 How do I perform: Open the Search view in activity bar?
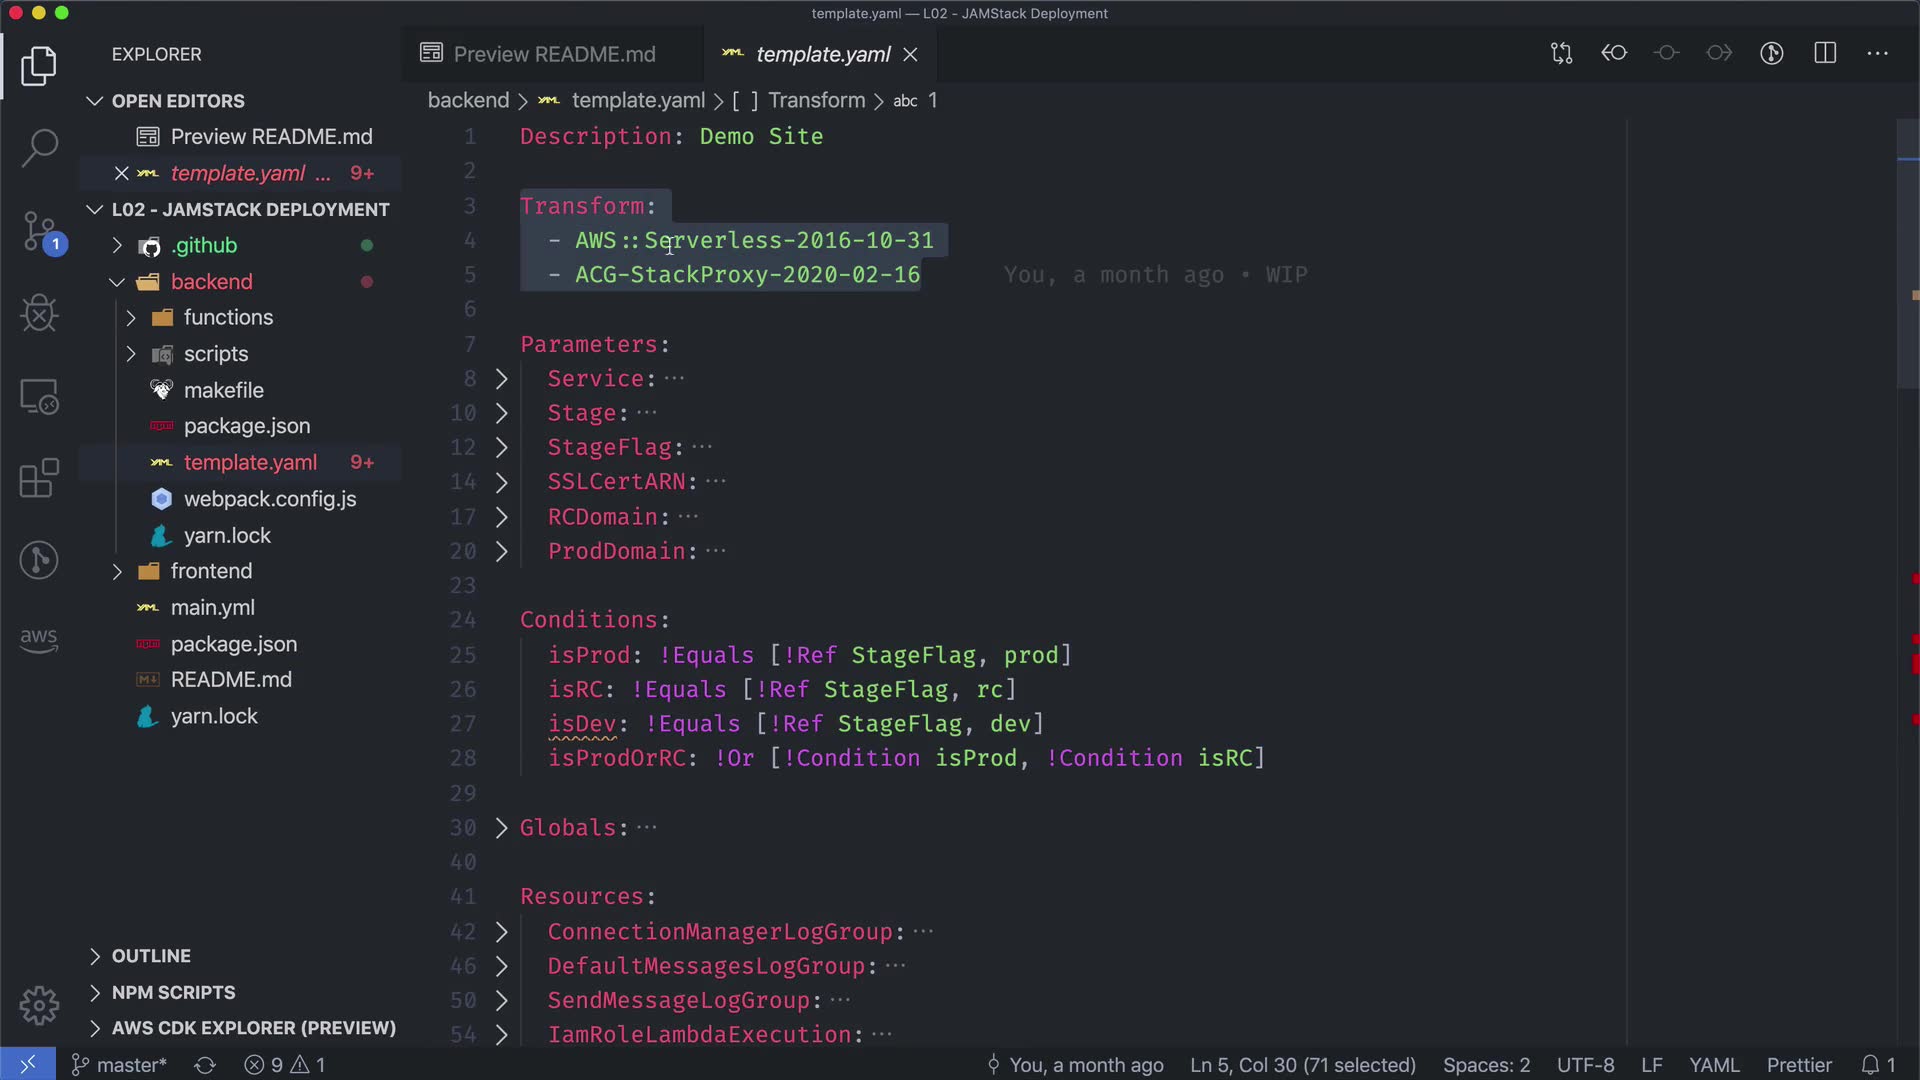pyautogui.click(x=39, y=147)
